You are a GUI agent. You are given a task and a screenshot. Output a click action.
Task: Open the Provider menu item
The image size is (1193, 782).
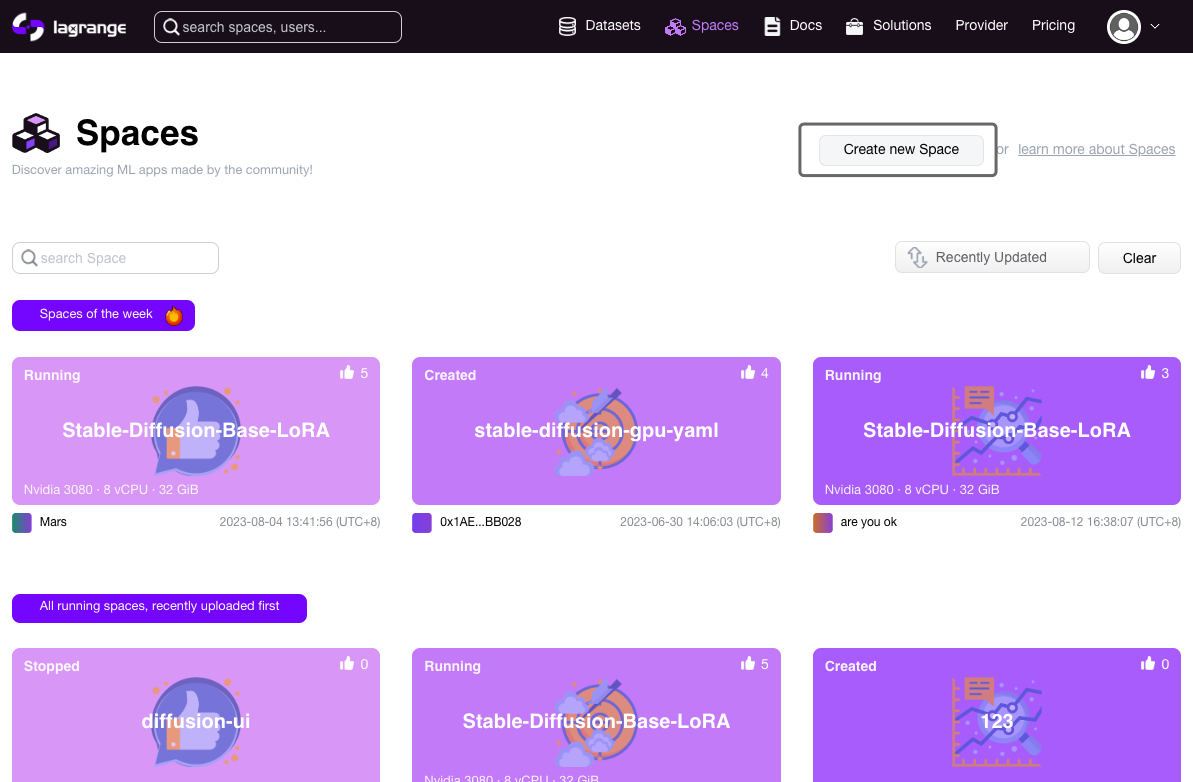point(981,25)
